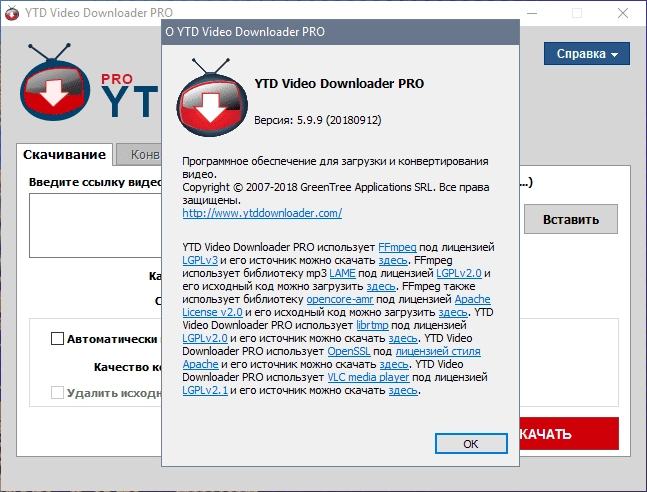Close the YTD main window
Viewport: 647px width, 492px height.
pyautogui.click(x=623, y=13)
